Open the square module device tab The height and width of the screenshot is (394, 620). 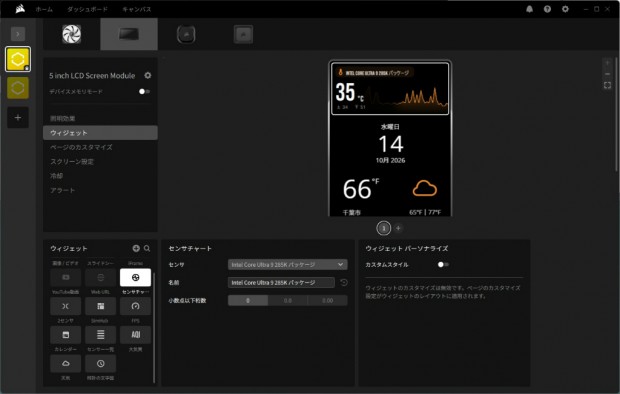tap(243, 34)
